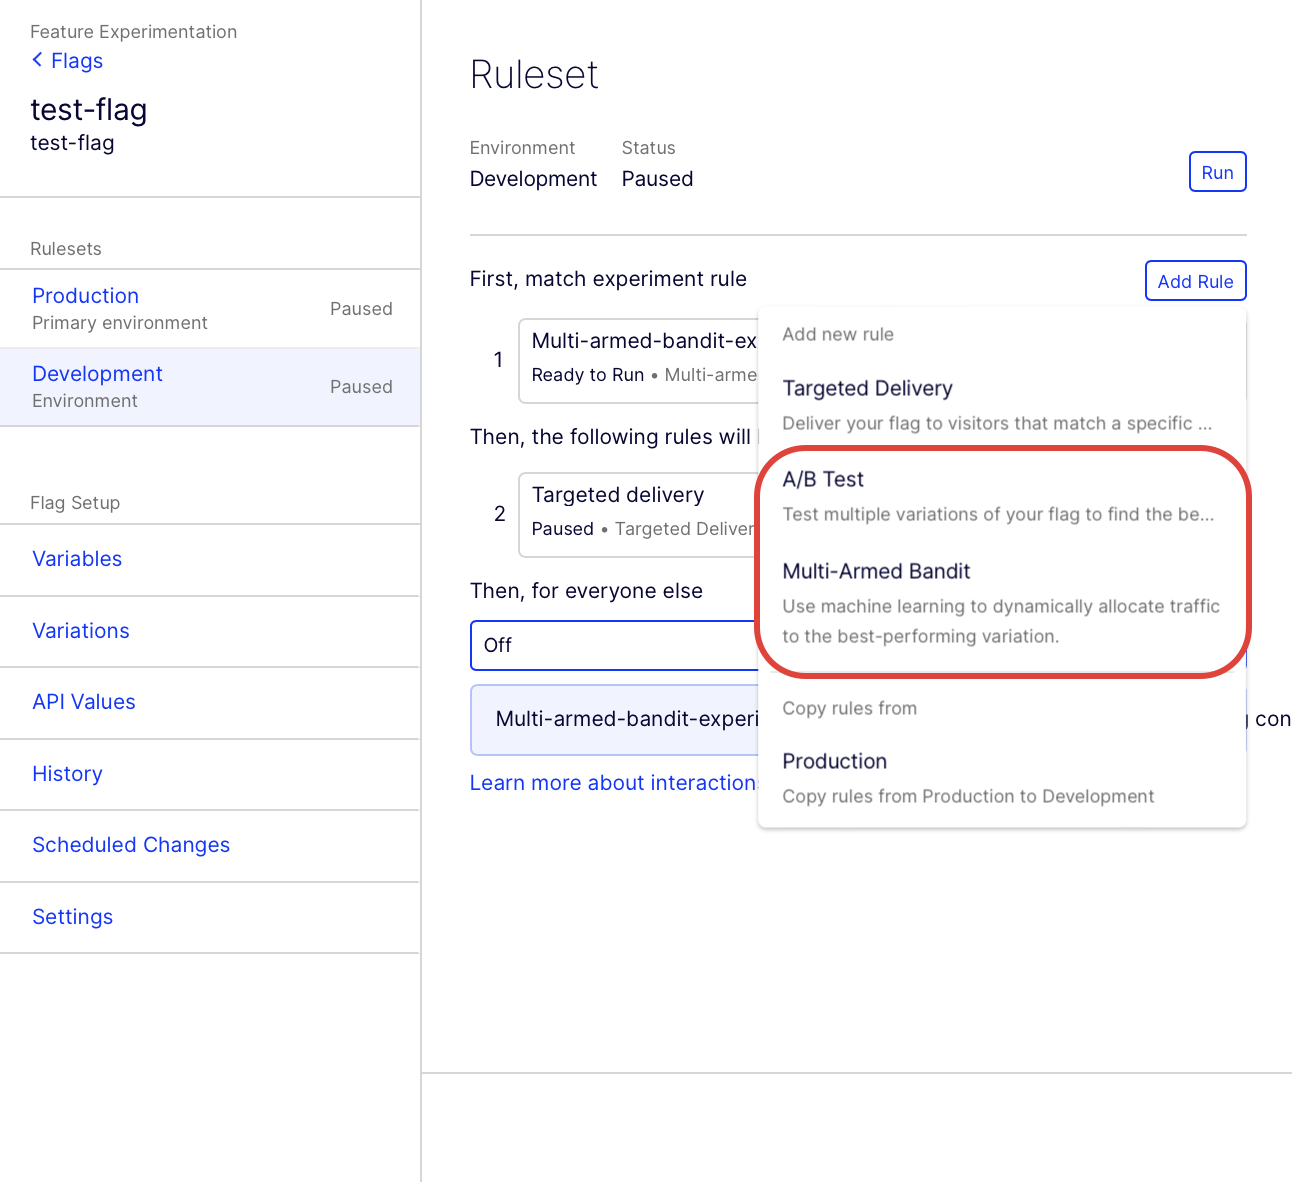
Task: Open Scheduled Changes
Action: pyautogui.click(x=131, y=845)
